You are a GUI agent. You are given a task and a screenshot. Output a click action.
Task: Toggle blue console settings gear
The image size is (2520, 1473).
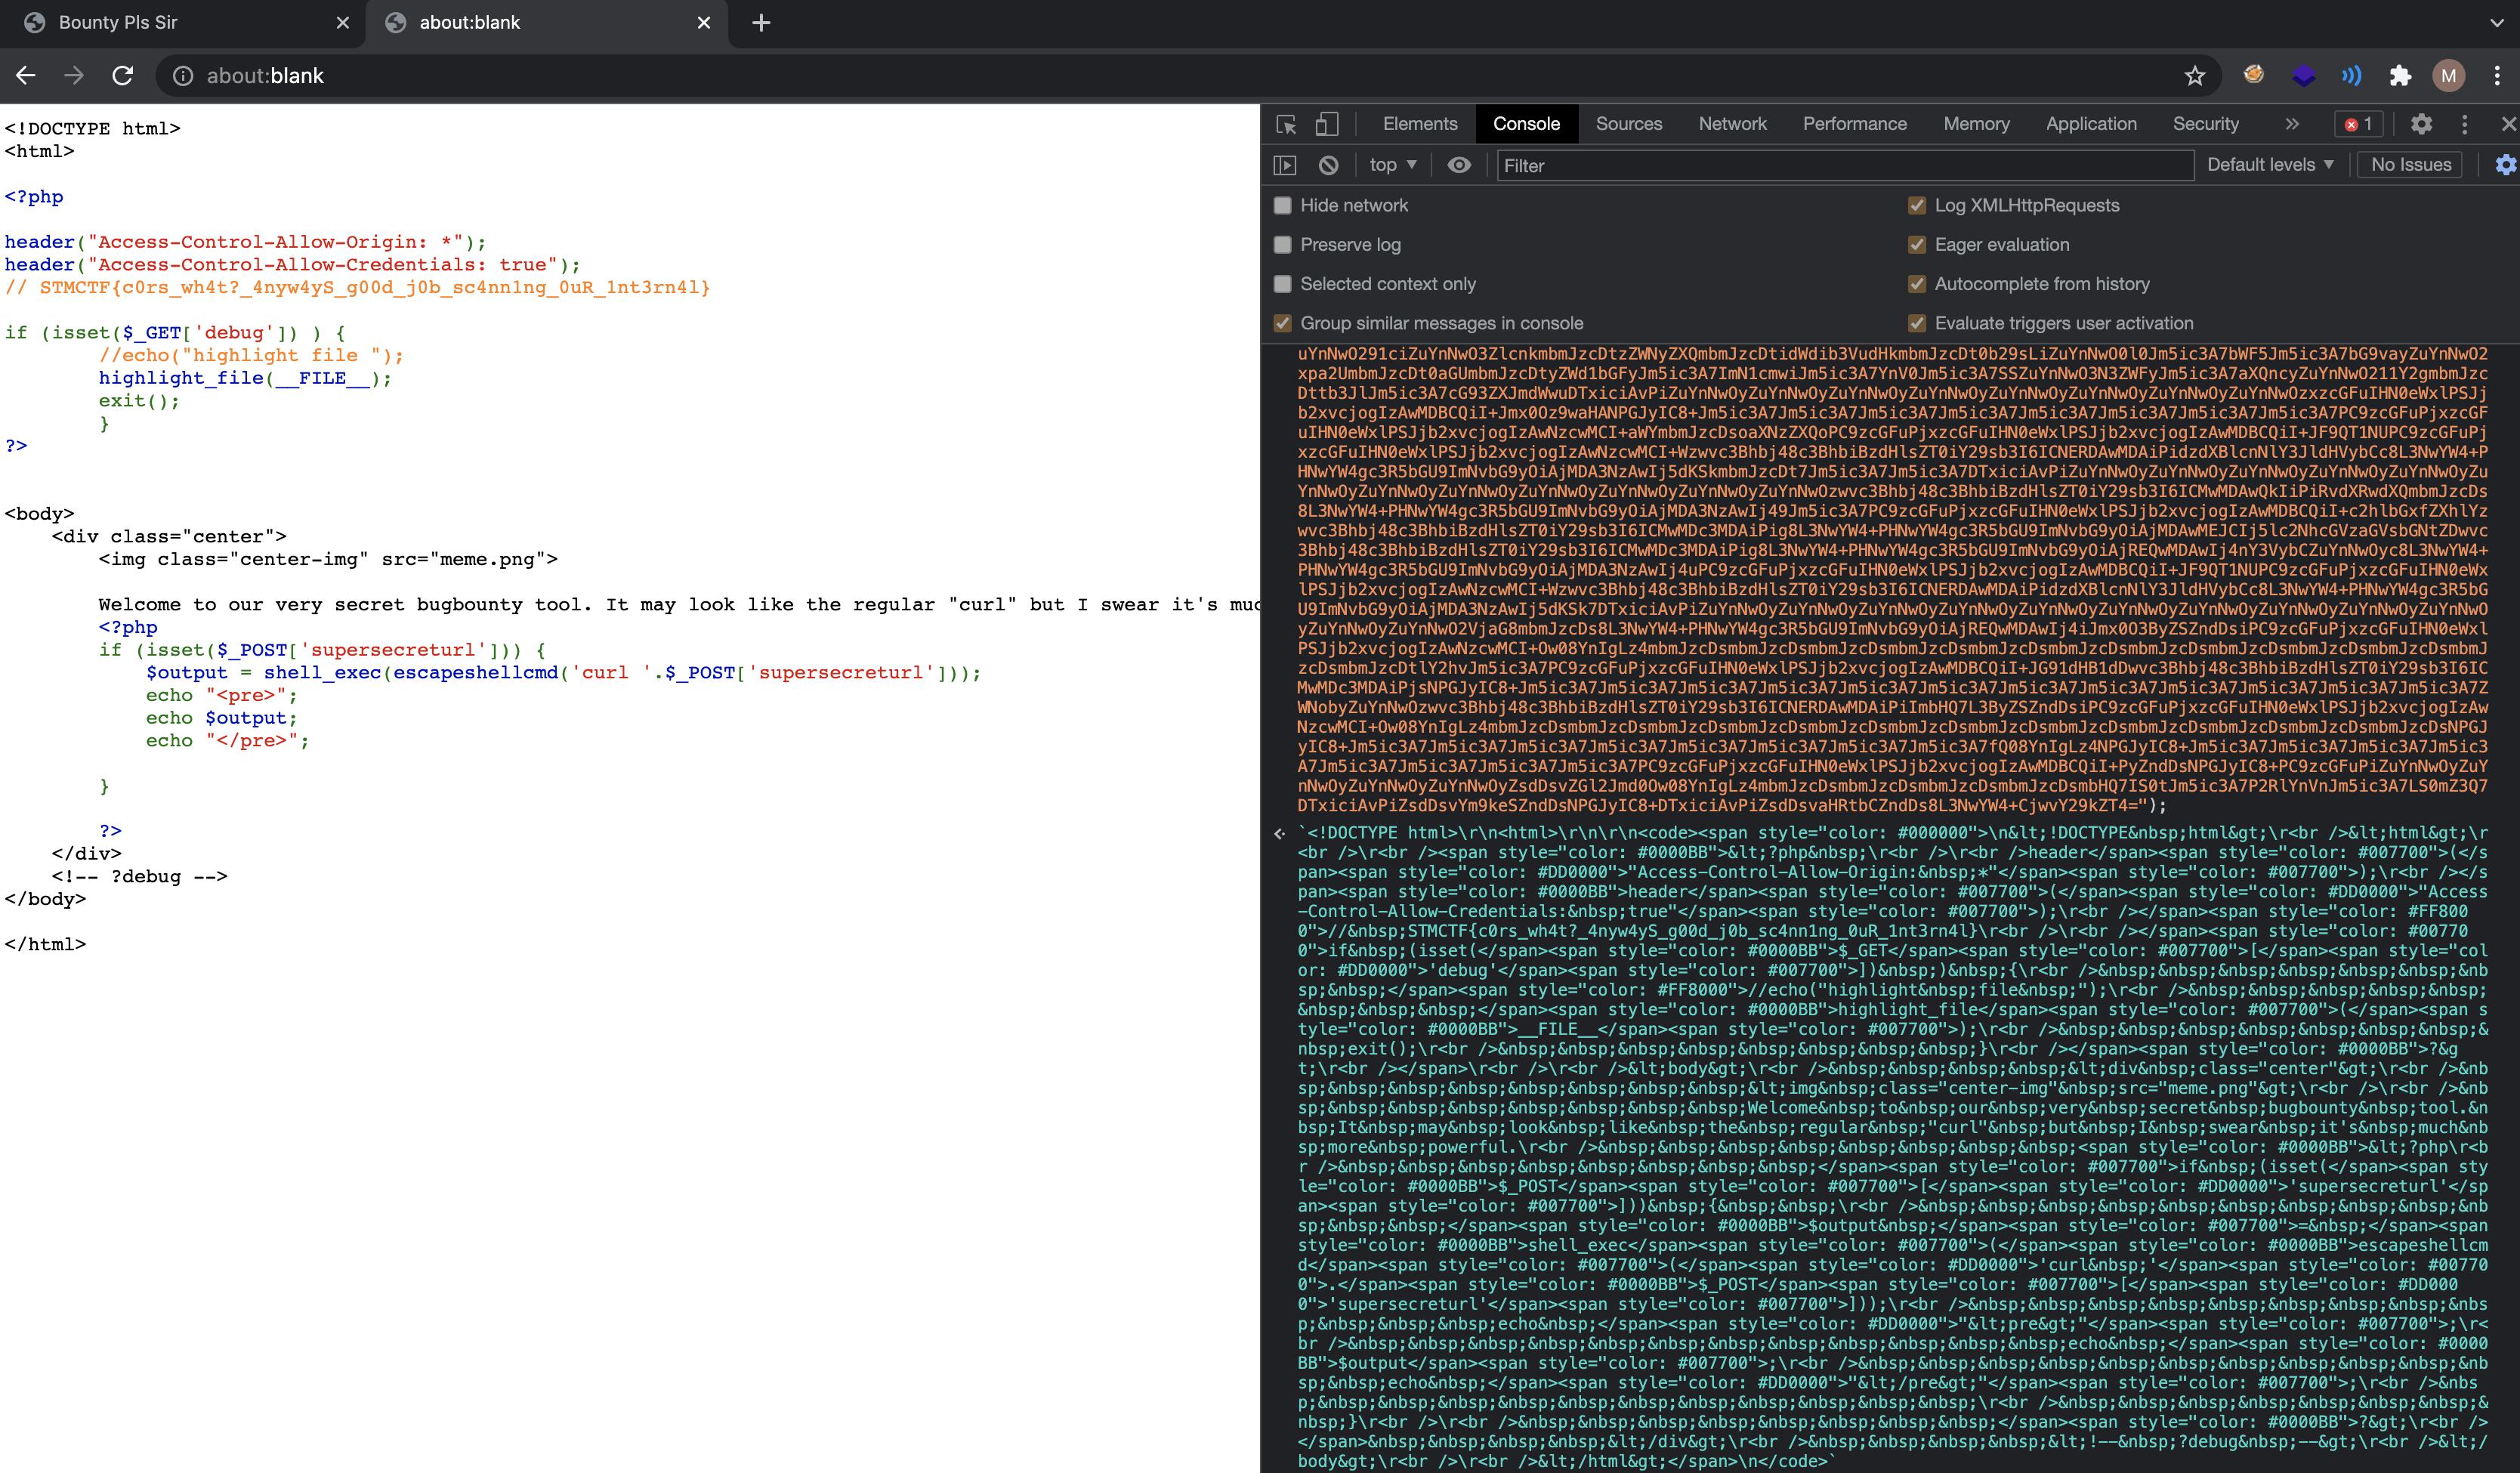click(2506, 165)
